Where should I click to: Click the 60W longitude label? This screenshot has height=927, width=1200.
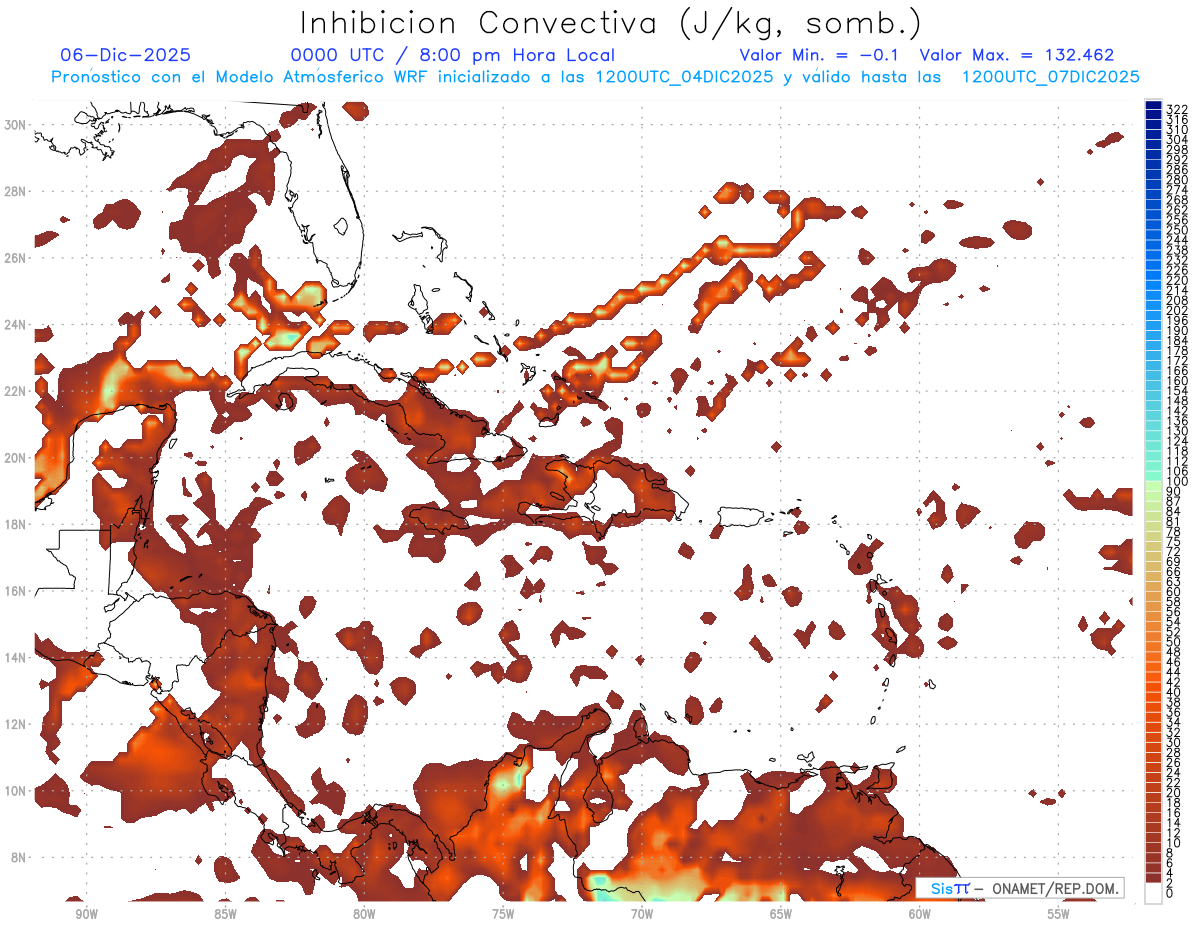click(920, 914)
